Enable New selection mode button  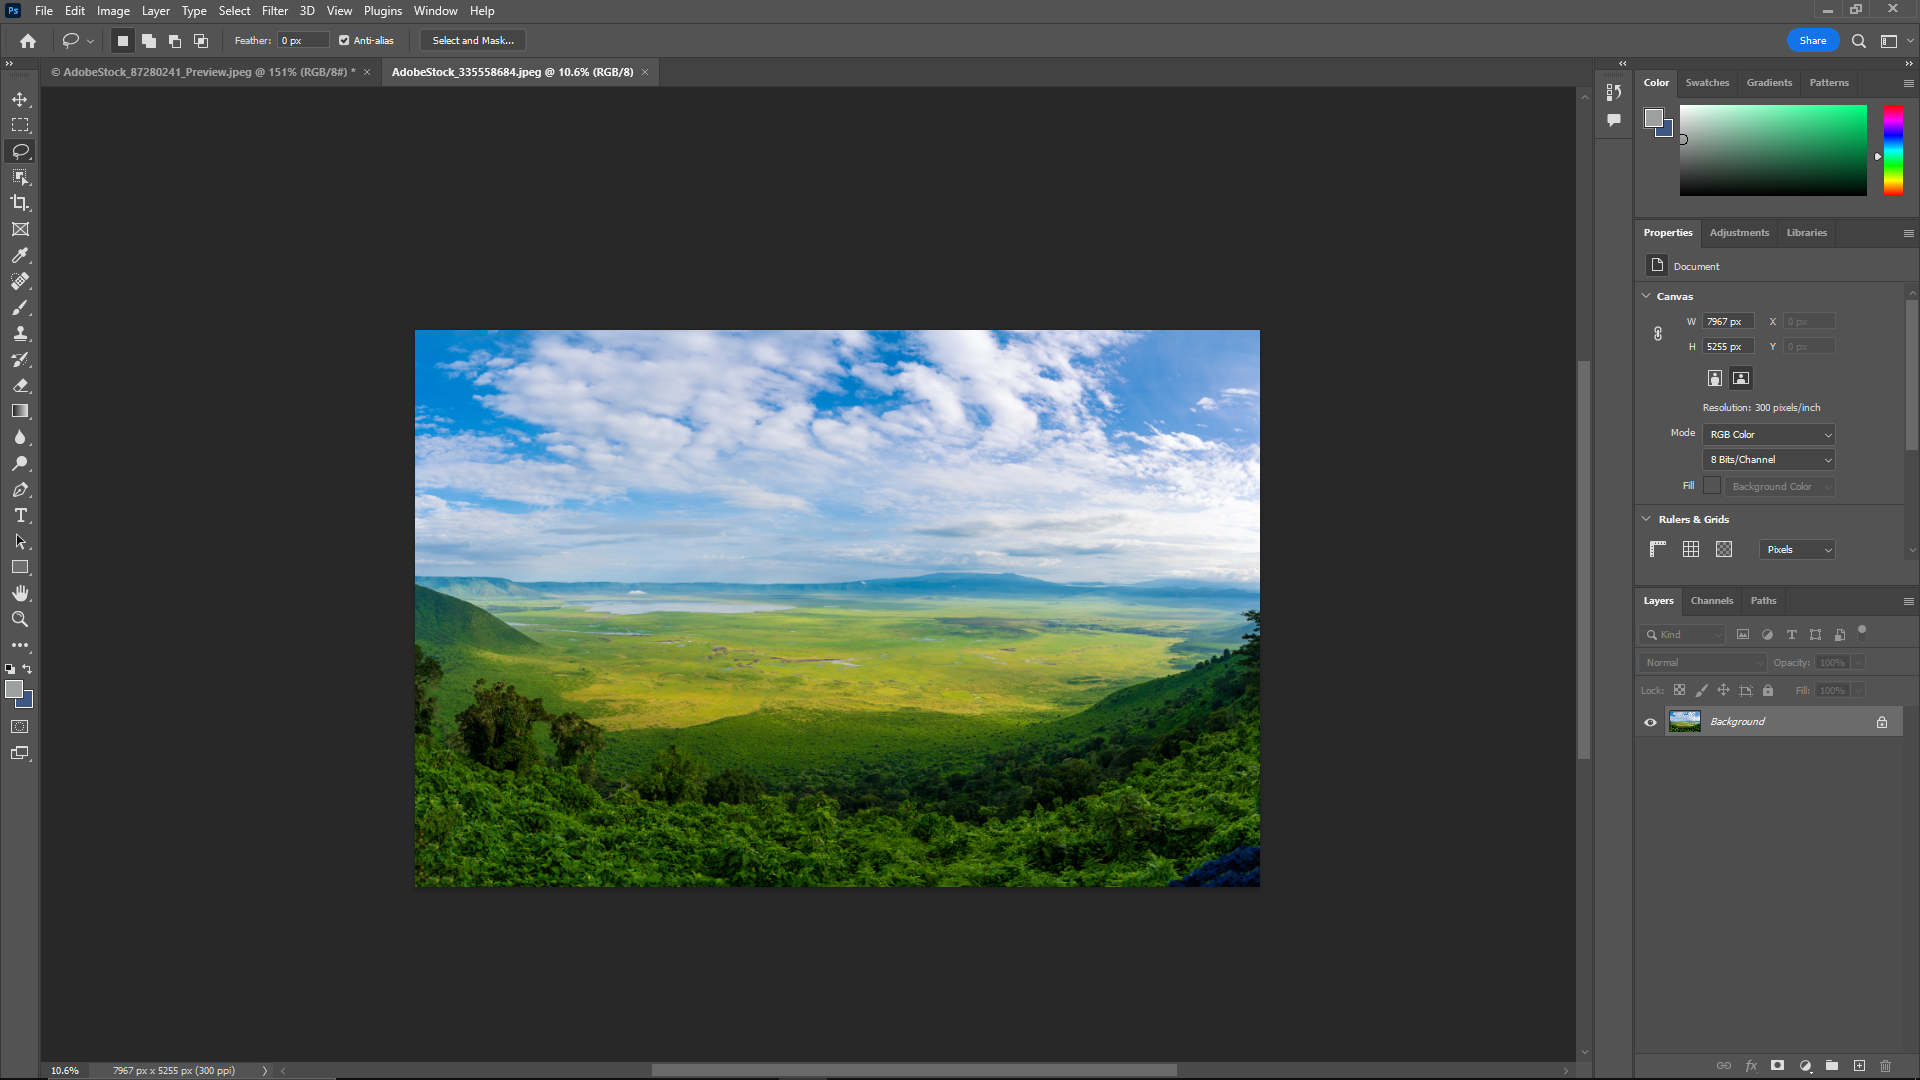coord(123,41)
